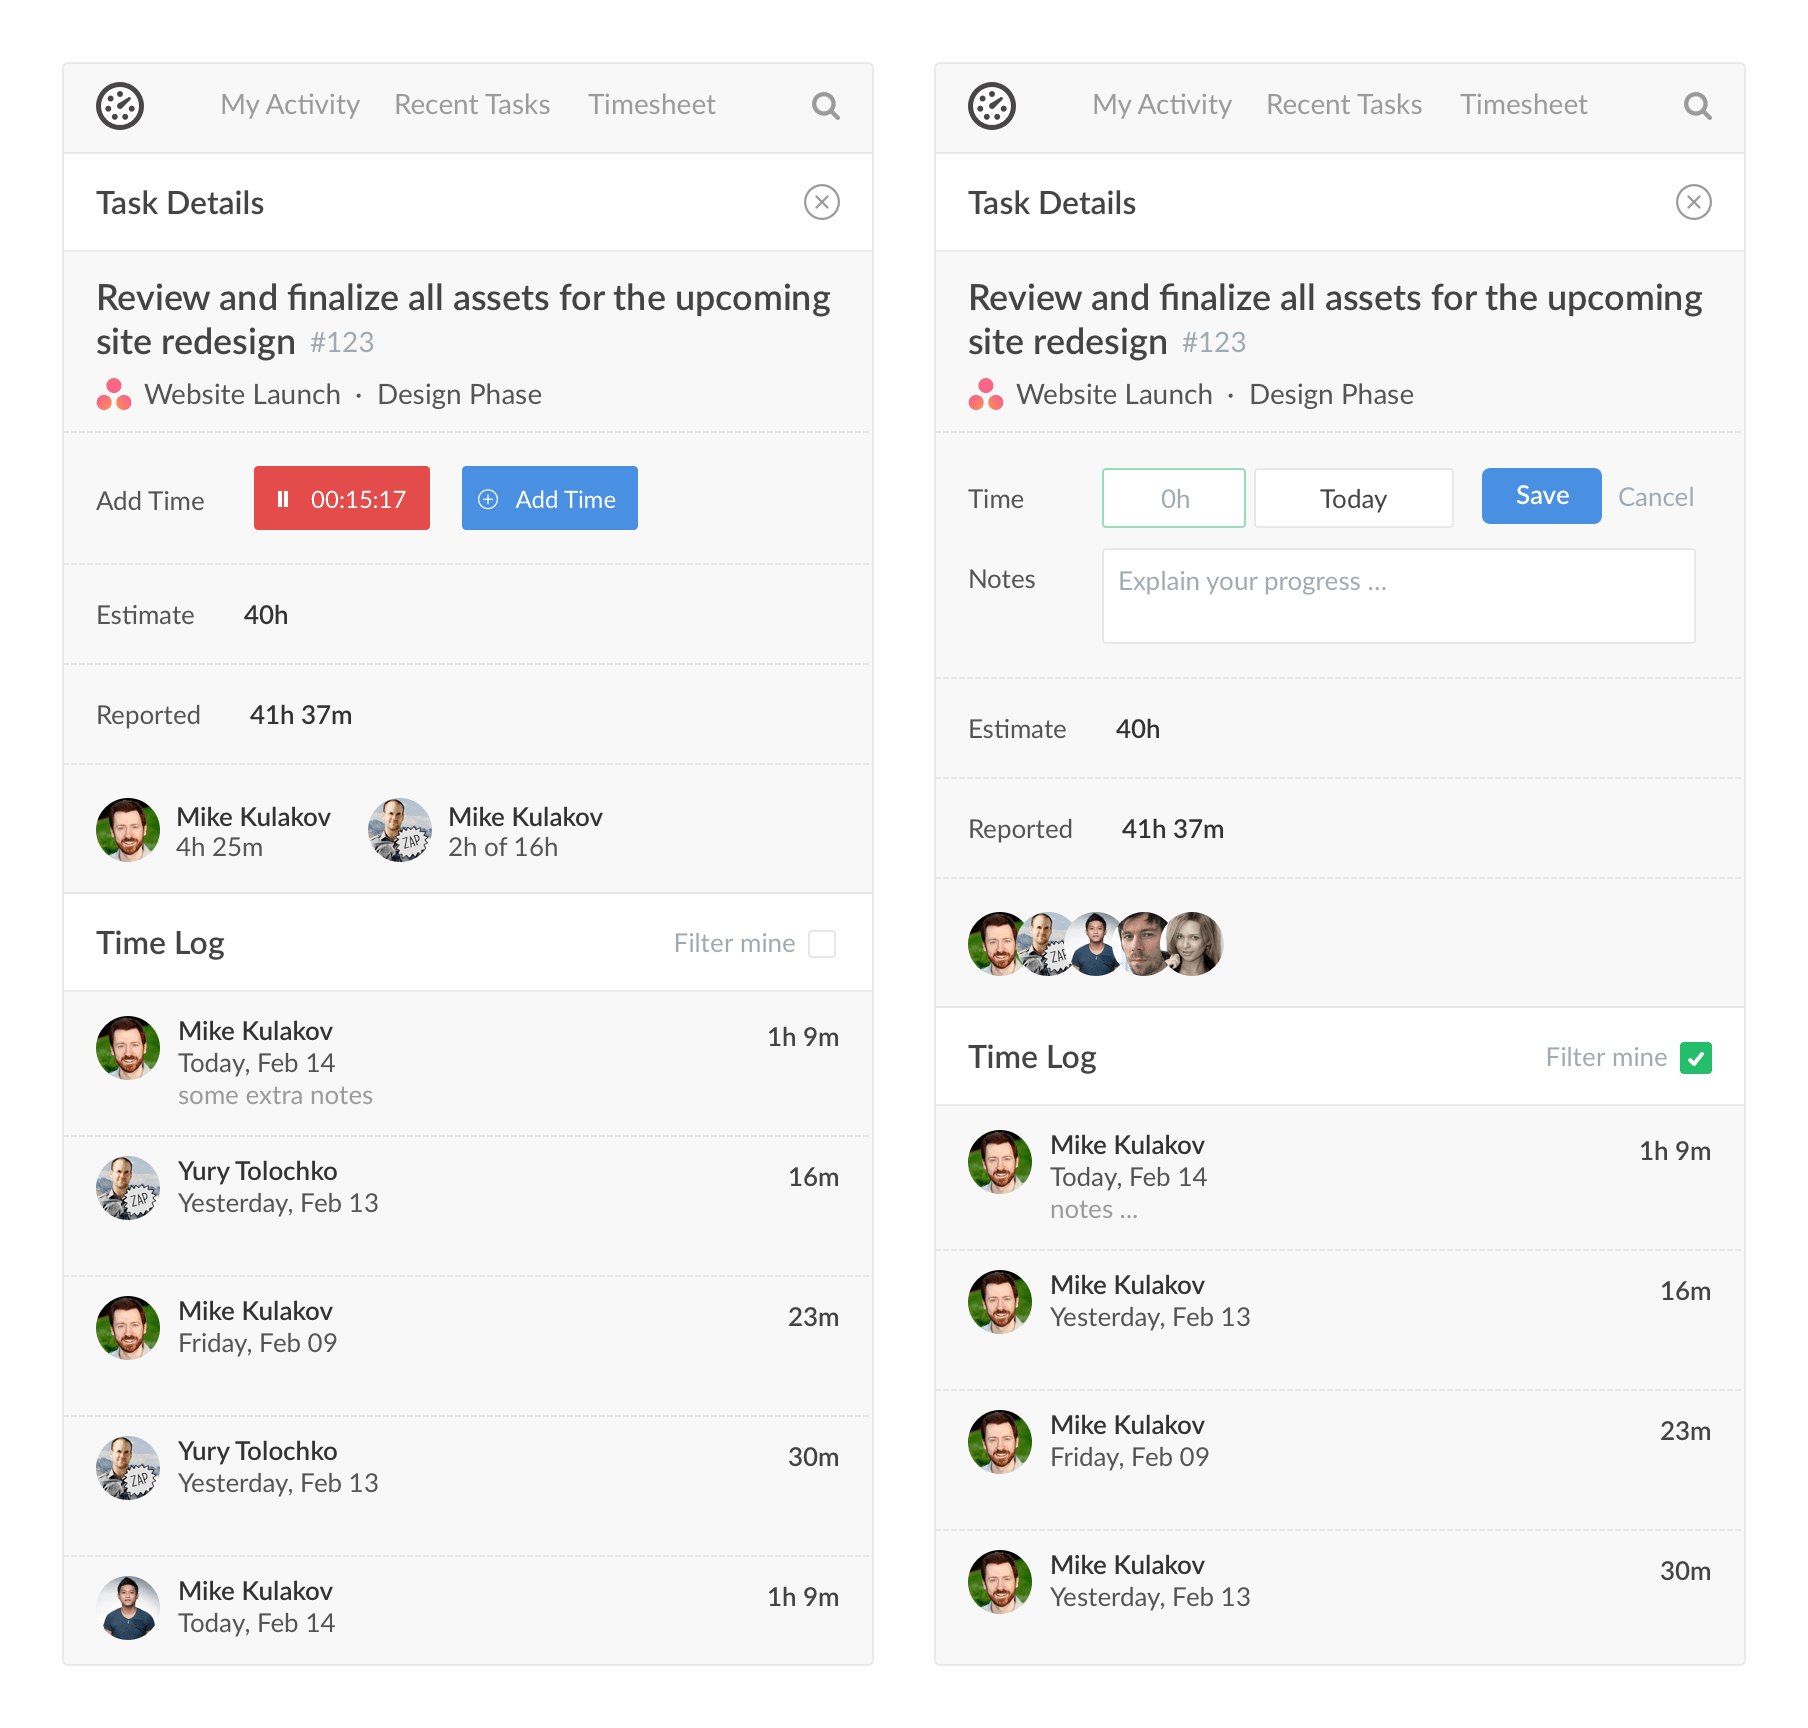Click the Asana project icon in left panel
The image size is (1808, 1728).
point(114,395)
